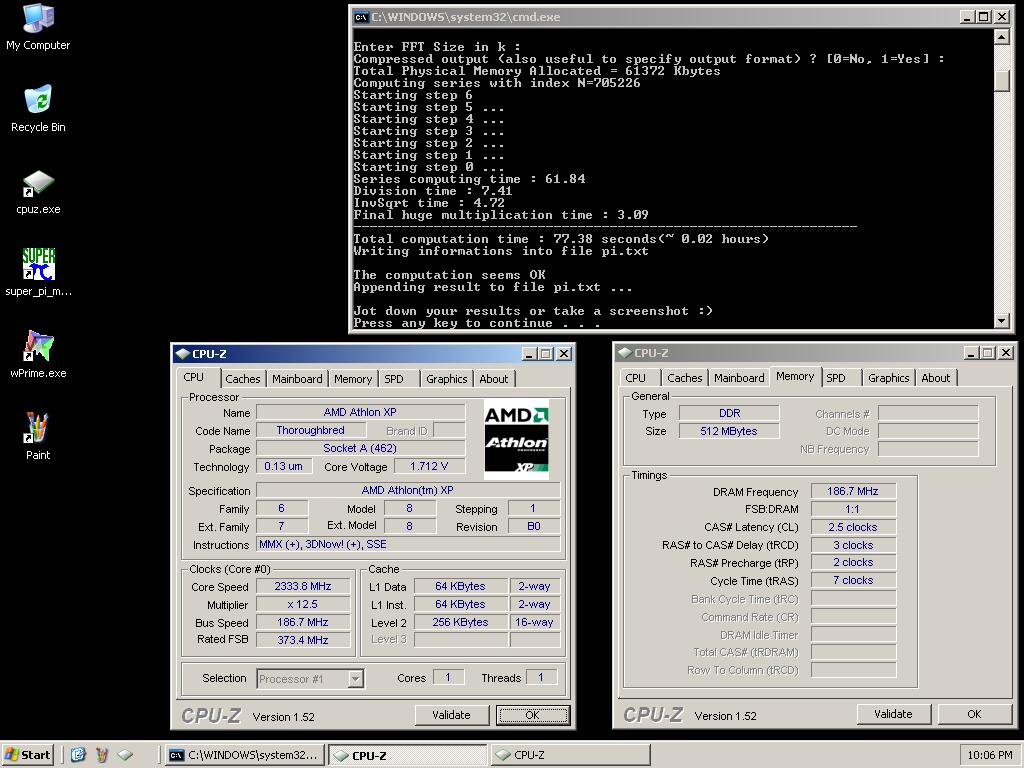Screen dimensions: 1024x768
Task: Click the memory Type value DDR
Action: pyautogui.click(x=729, y=413)
